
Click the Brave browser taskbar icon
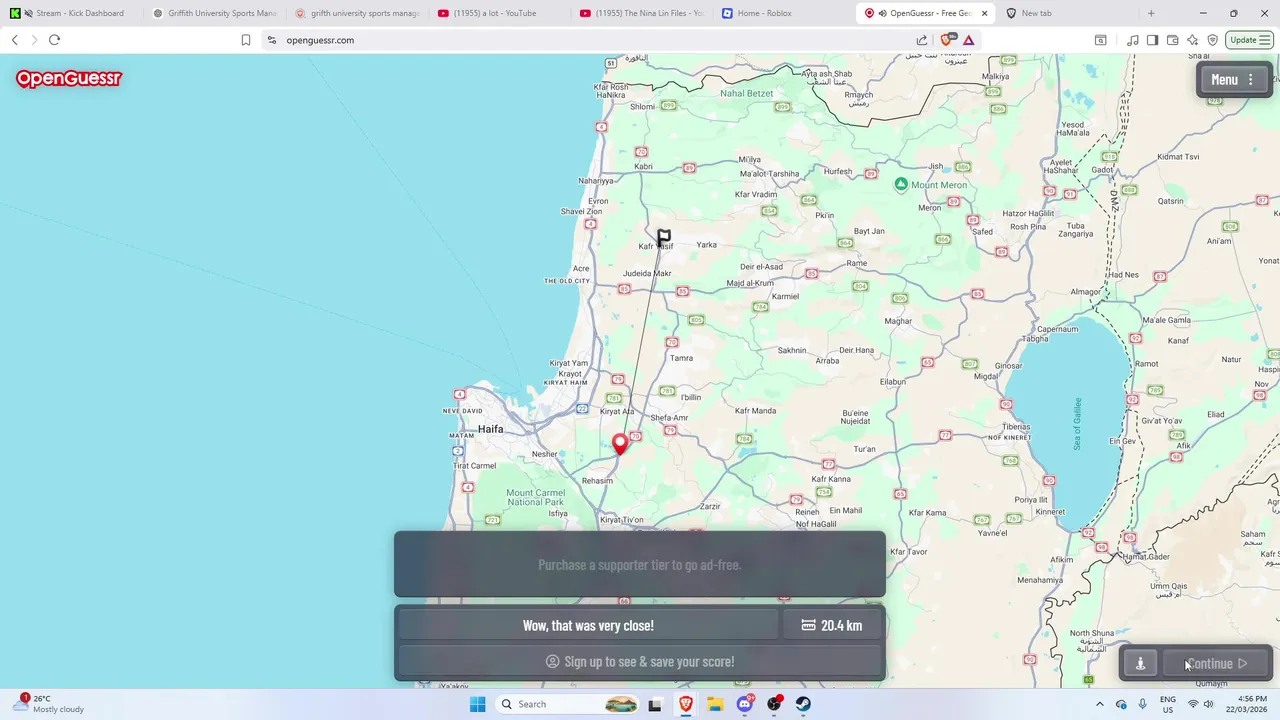pos(685,704)
